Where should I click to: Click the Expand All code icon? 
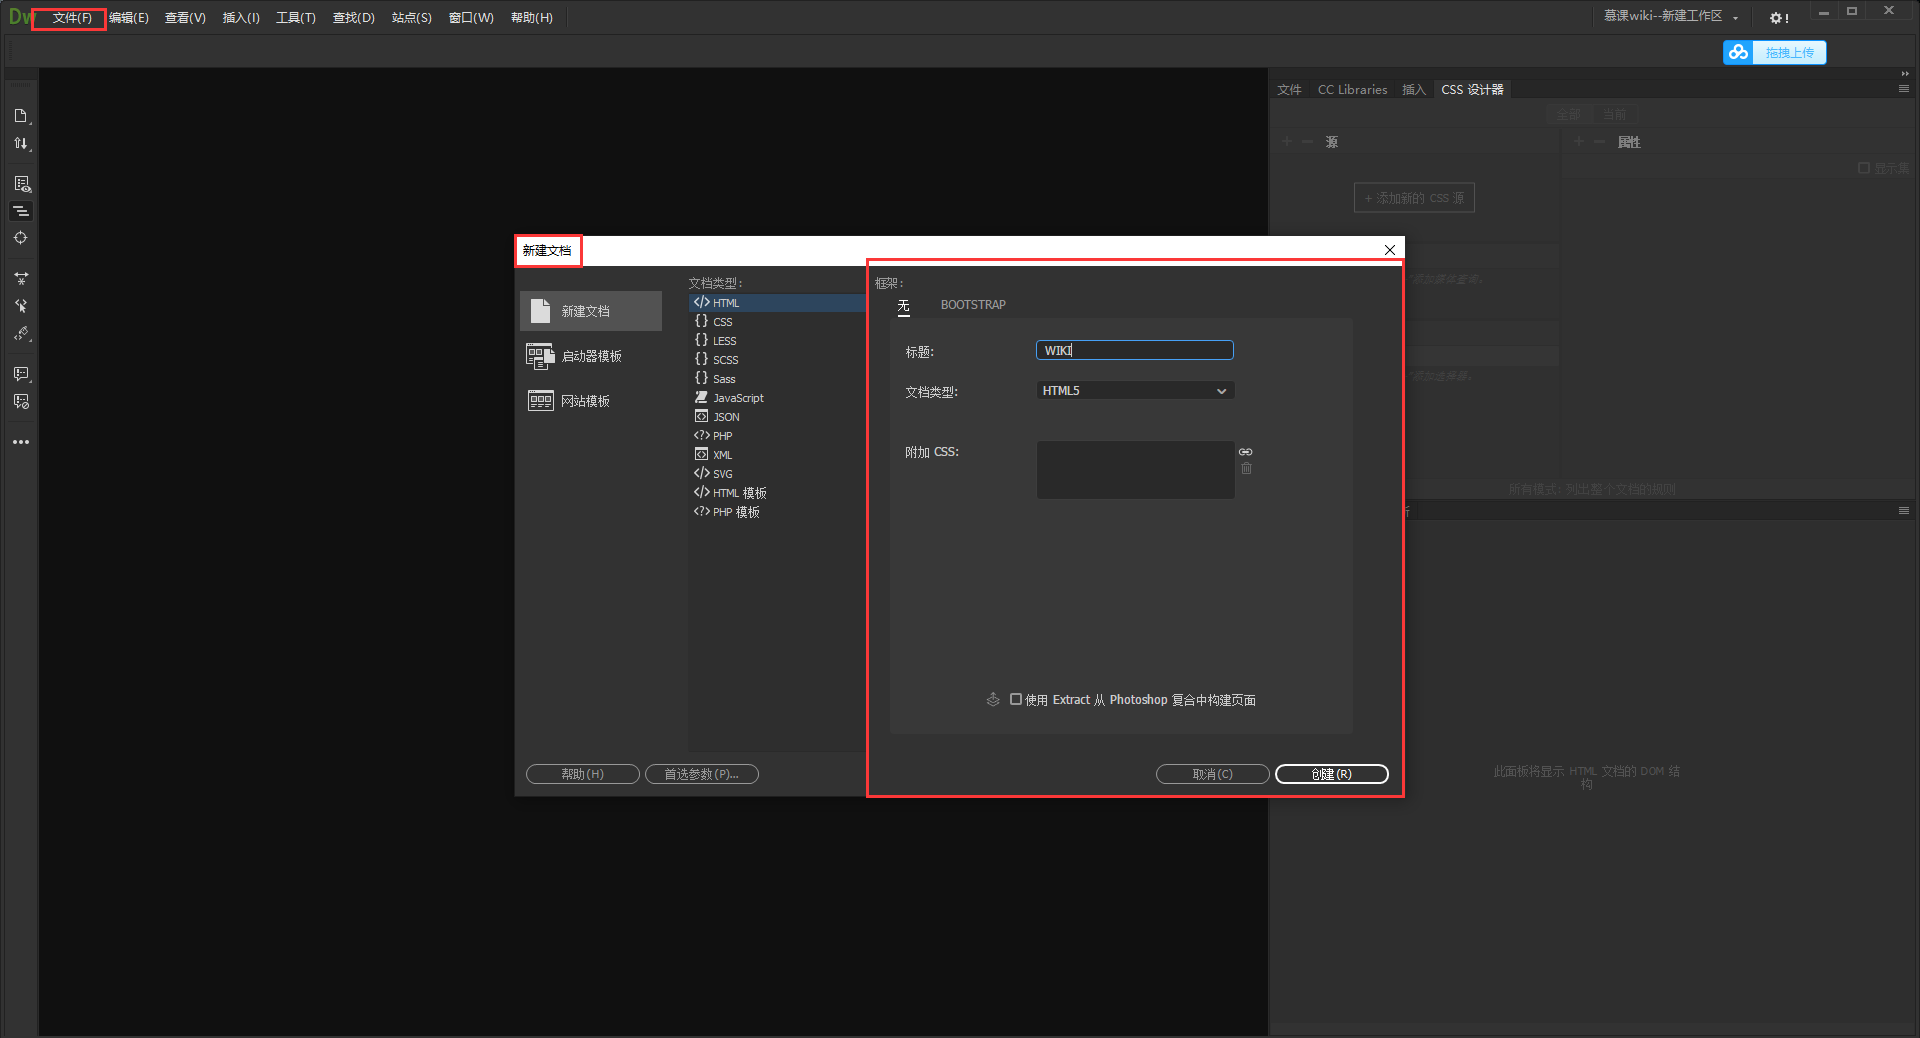[x=20, y=279]
